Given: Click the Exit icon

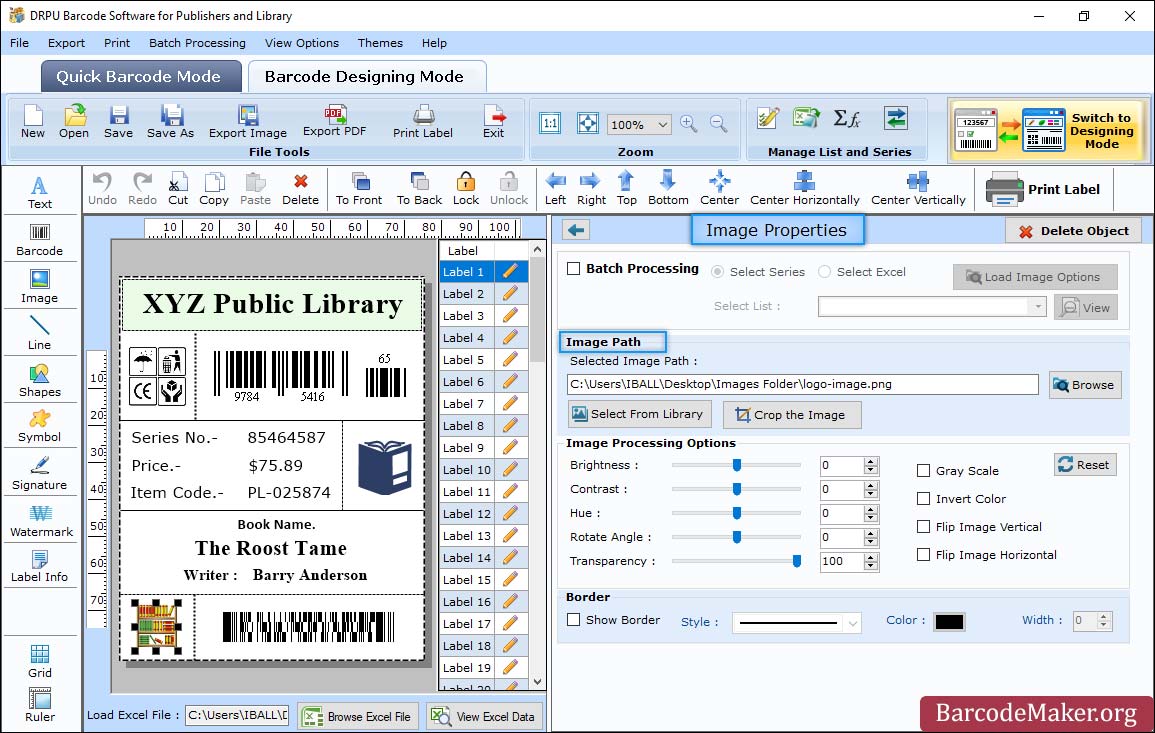Looking at the screenshot, I should click(x=494, y=122).
